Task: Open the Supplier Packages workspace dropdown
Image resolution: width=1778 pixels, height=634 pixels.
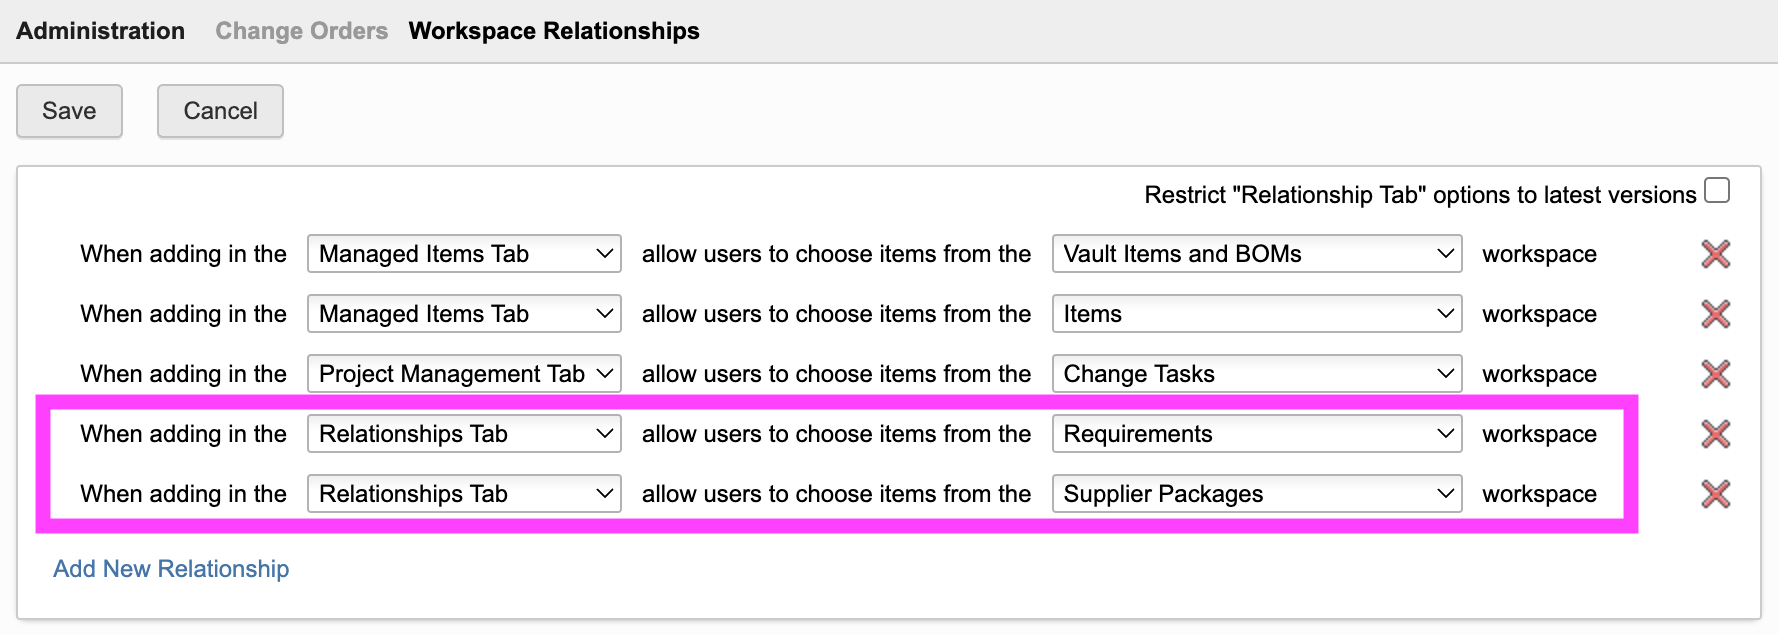Action: [x=1256, y=494]
